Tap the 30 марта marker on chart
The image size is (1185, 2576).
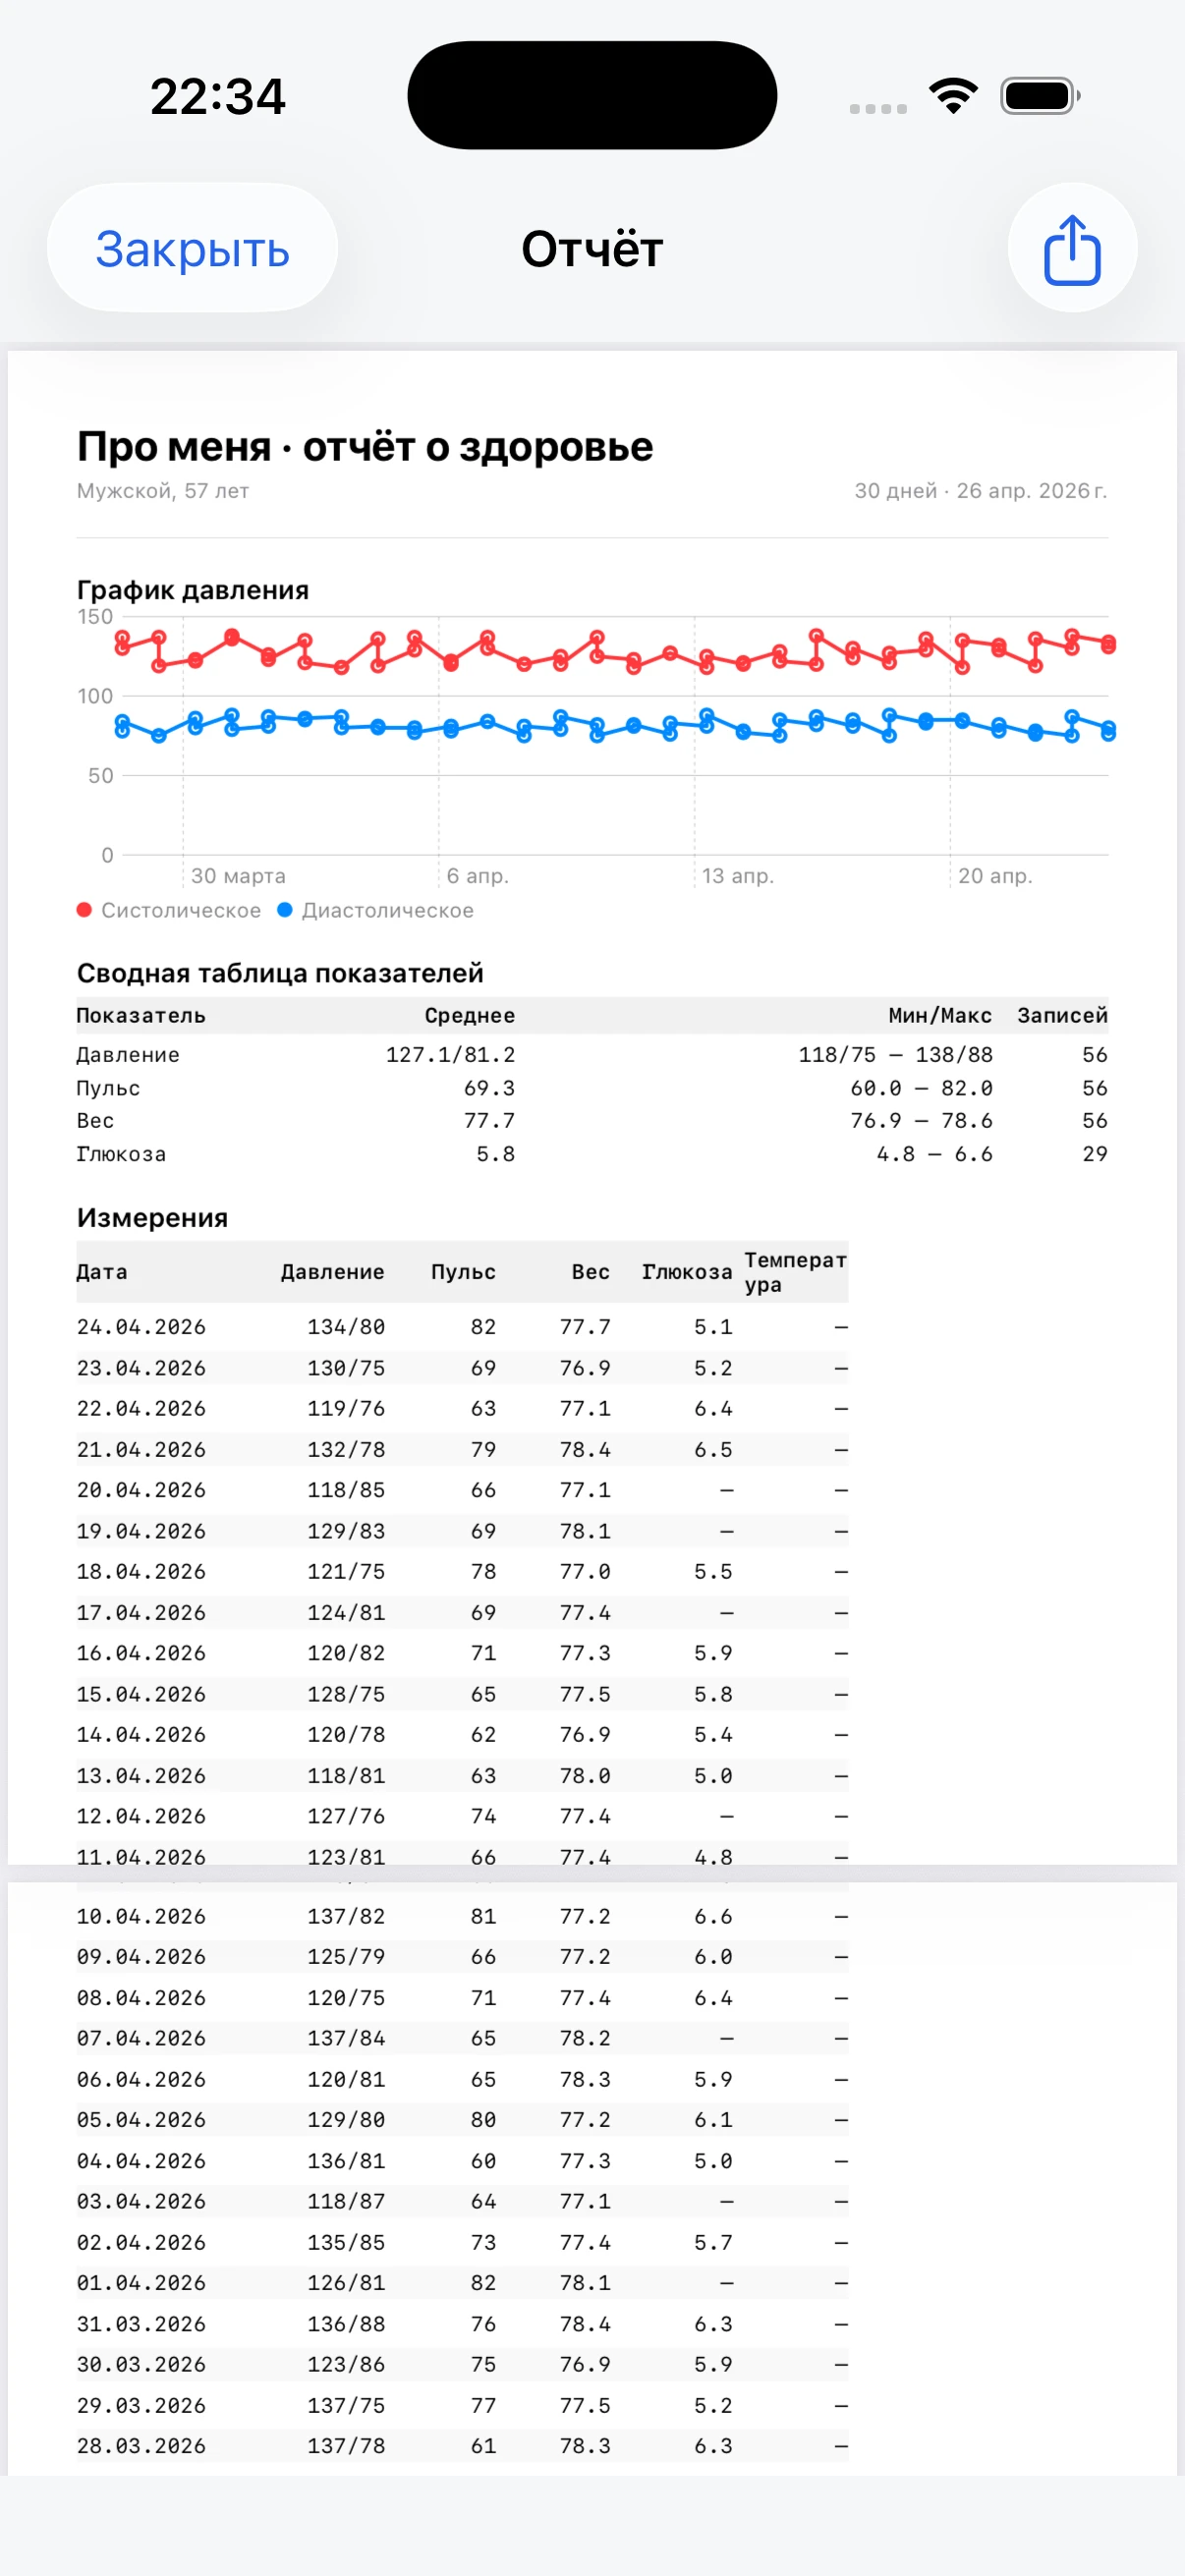[x=238, y=876]
